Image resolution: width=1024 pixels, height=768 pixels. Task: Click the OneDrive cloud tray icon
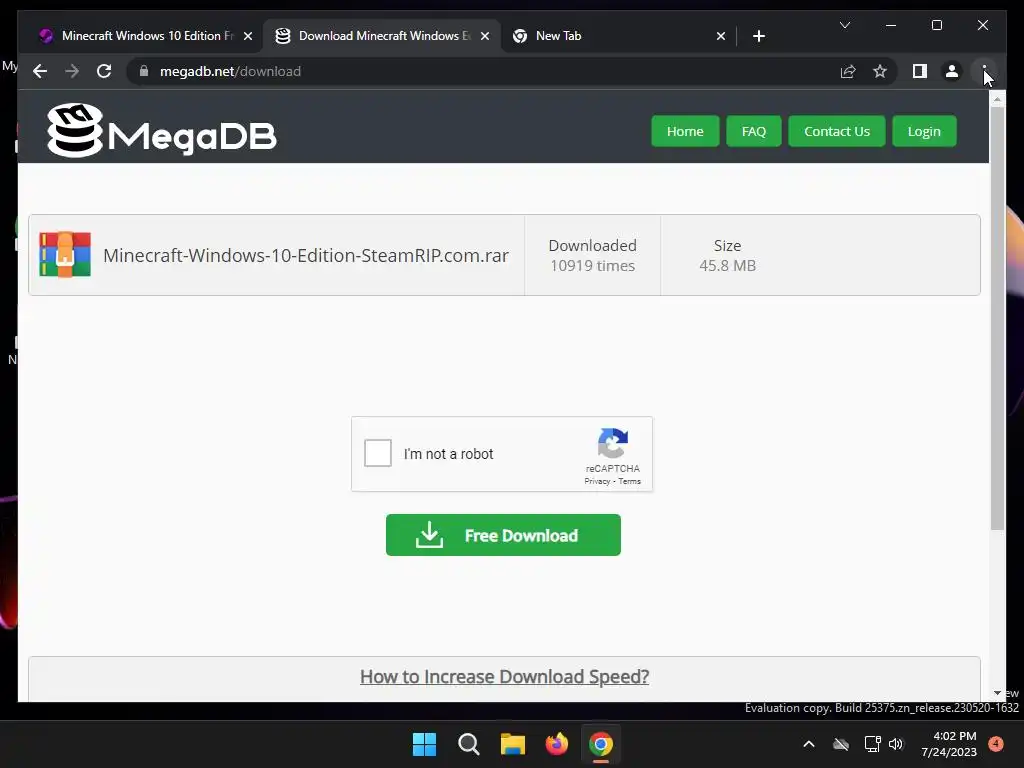[841, 744]
